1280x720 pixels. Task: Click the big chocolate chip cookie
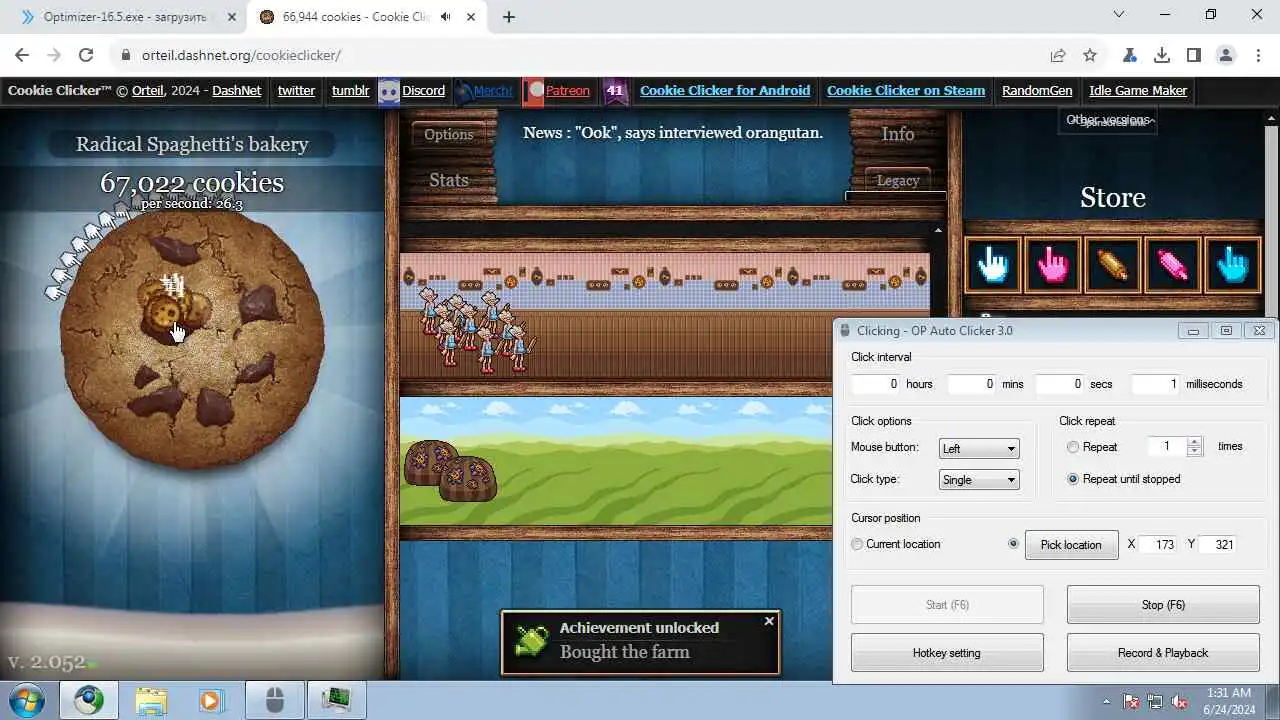192,337
